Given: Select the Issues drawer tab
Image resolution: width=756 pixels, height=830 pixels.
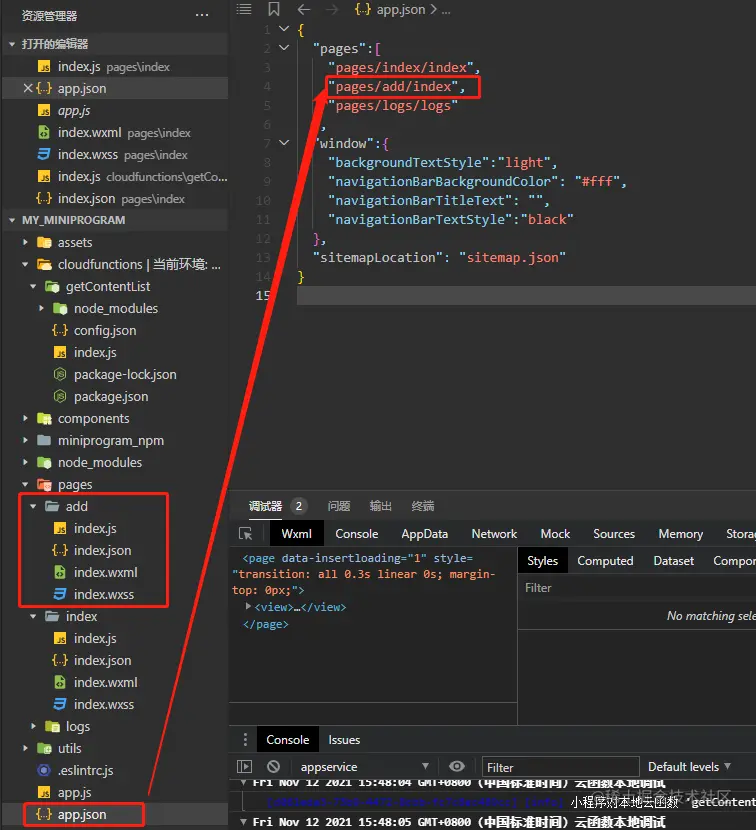Looking at the screenshot, I should (x=344, y=739).
